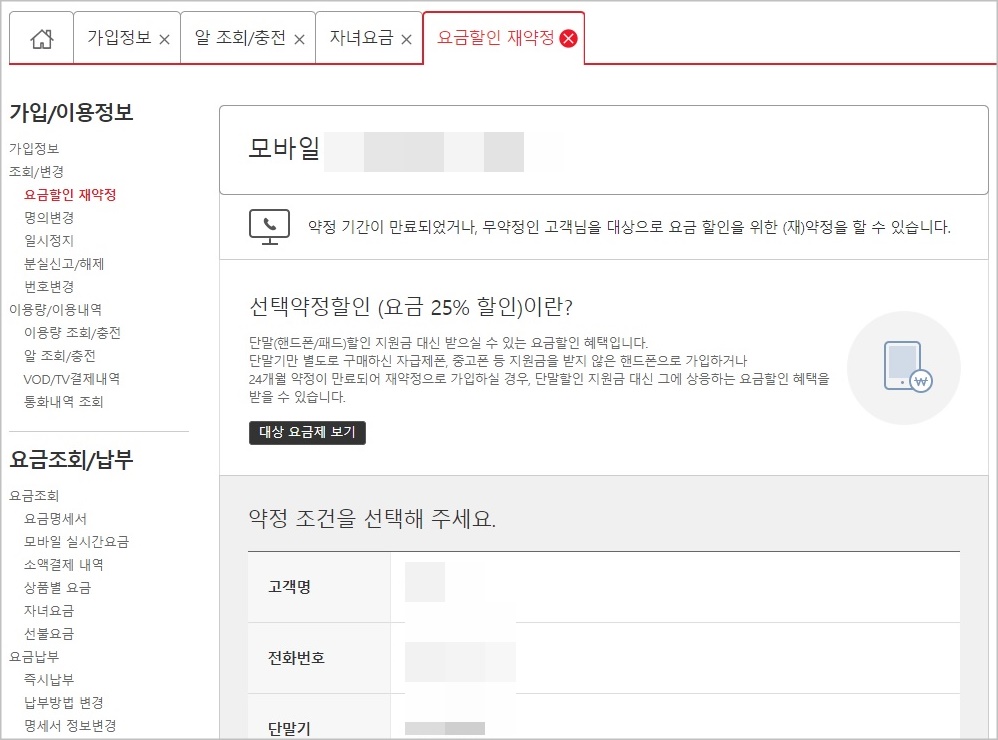Close the 요금할인 재약정 tab red x
The width and height of the screenshot is (998, 740).
click(568, 39)
